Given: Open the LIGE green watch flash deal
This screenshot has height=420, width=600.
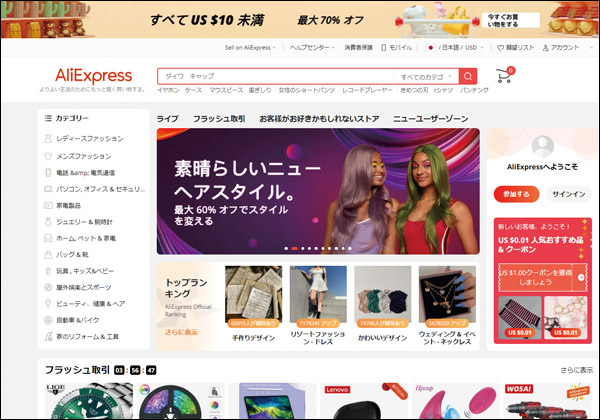Looking at the screenshot, I should 89,400.
